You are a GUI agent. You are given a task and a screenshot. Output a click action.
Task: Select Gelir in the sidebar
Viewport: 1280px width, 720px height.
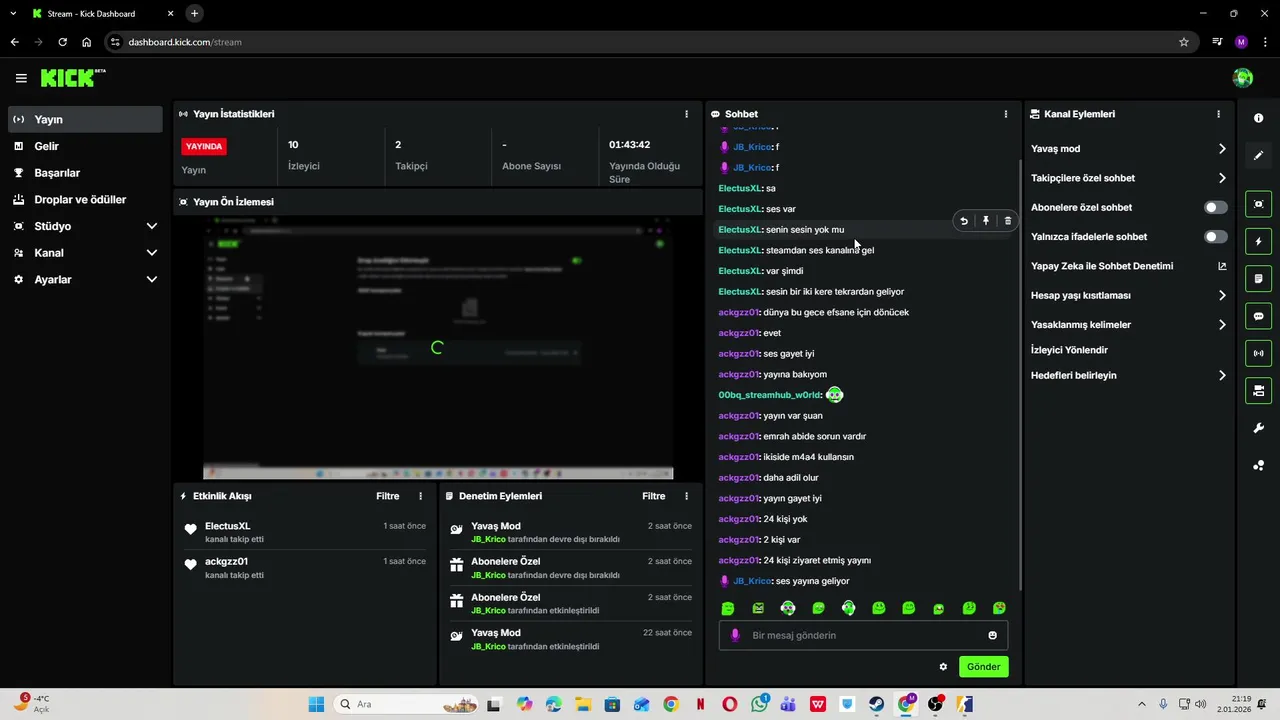coord(85,146)
